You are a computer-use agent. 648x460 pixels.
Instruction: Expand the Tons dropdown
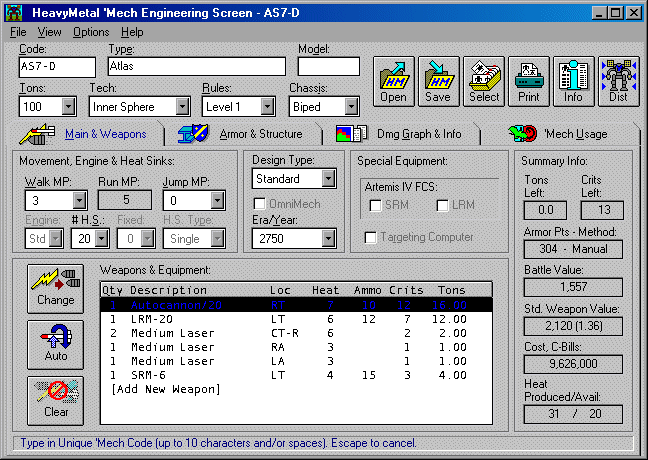coord(68,106)
